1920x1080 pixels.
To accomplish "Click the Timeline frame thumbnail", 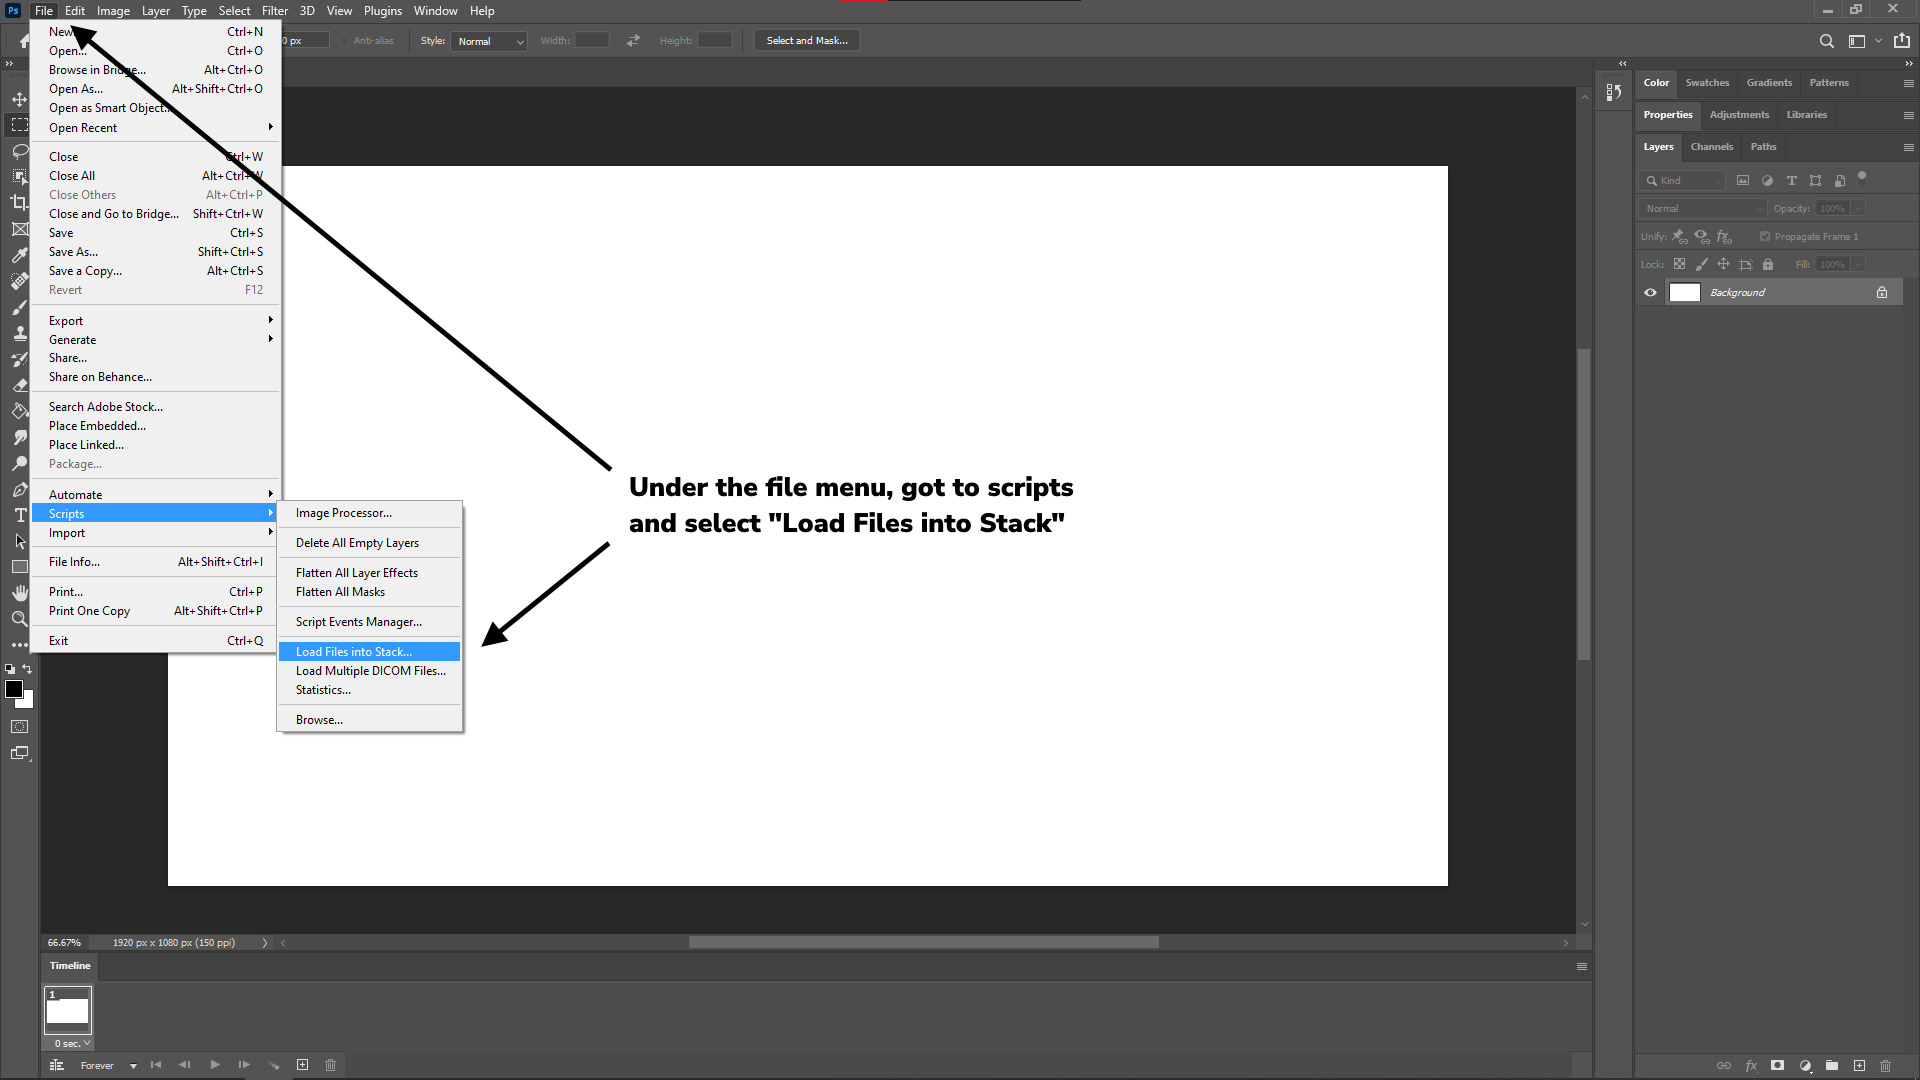I will [x=69, y=1010].
